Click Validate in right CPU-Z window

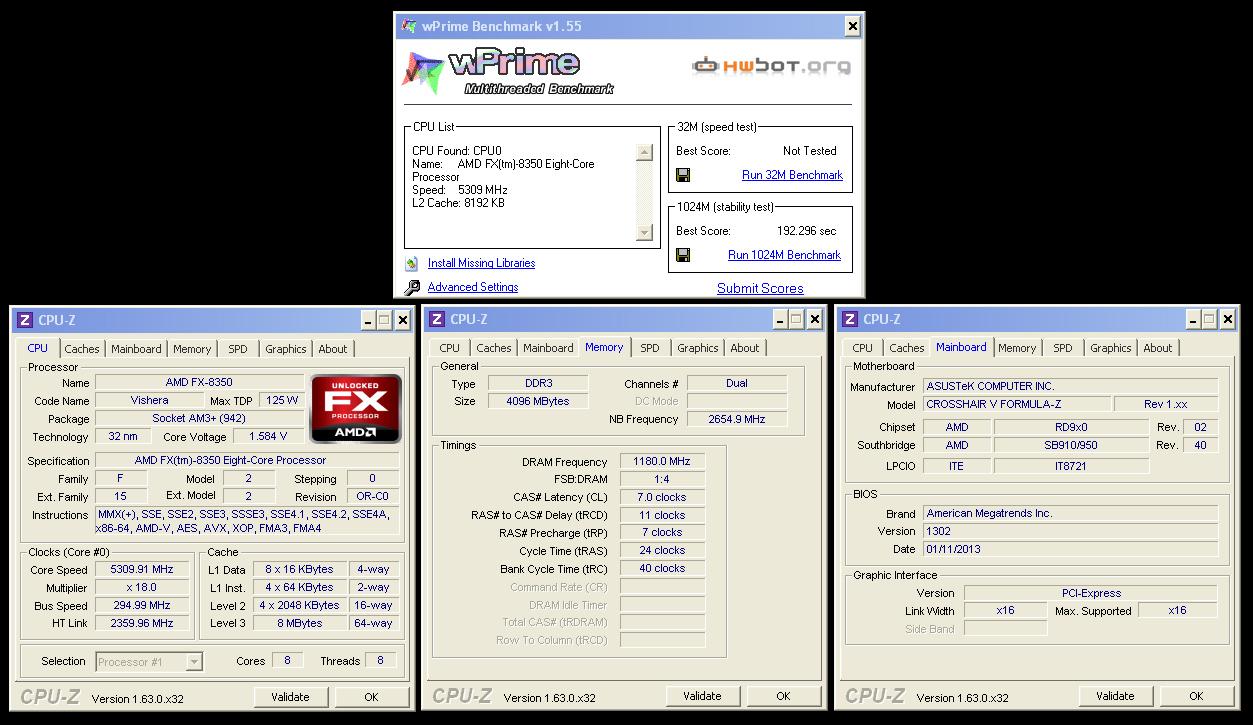[1116, 696]
